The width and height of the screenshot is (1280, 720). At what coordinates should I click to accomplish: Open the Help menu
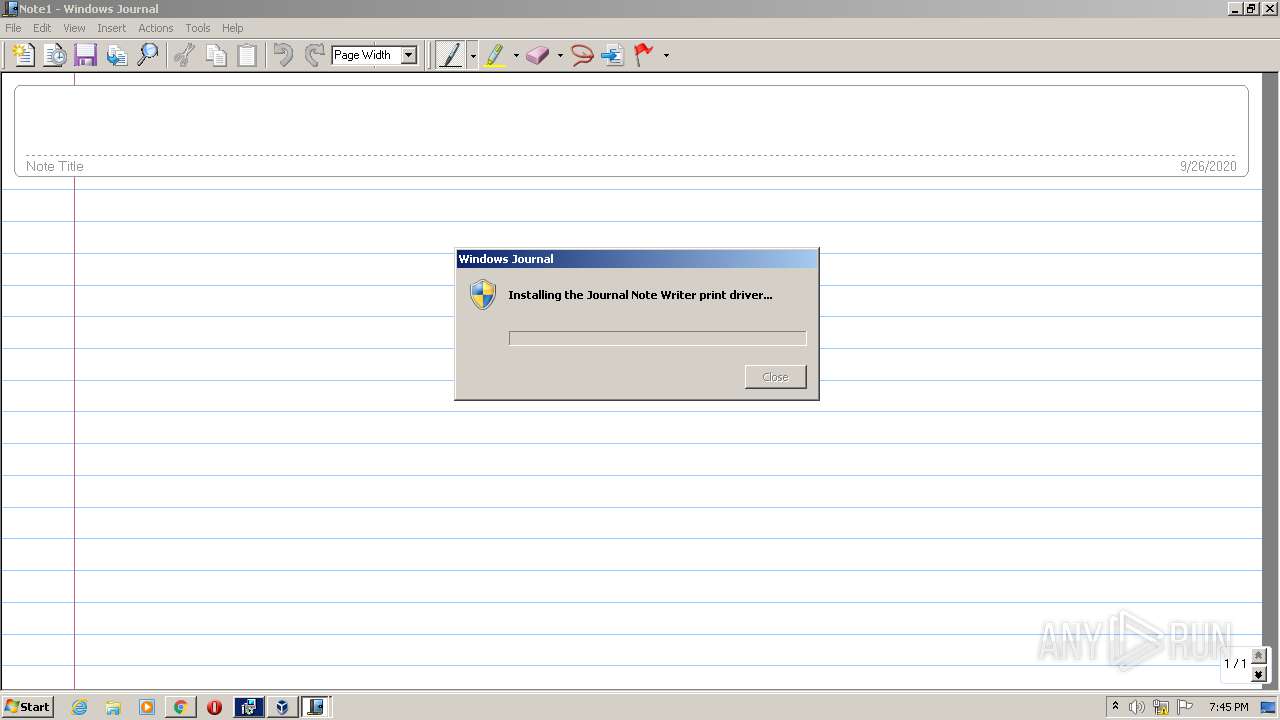pyautogui.click(x=233, y=28)
